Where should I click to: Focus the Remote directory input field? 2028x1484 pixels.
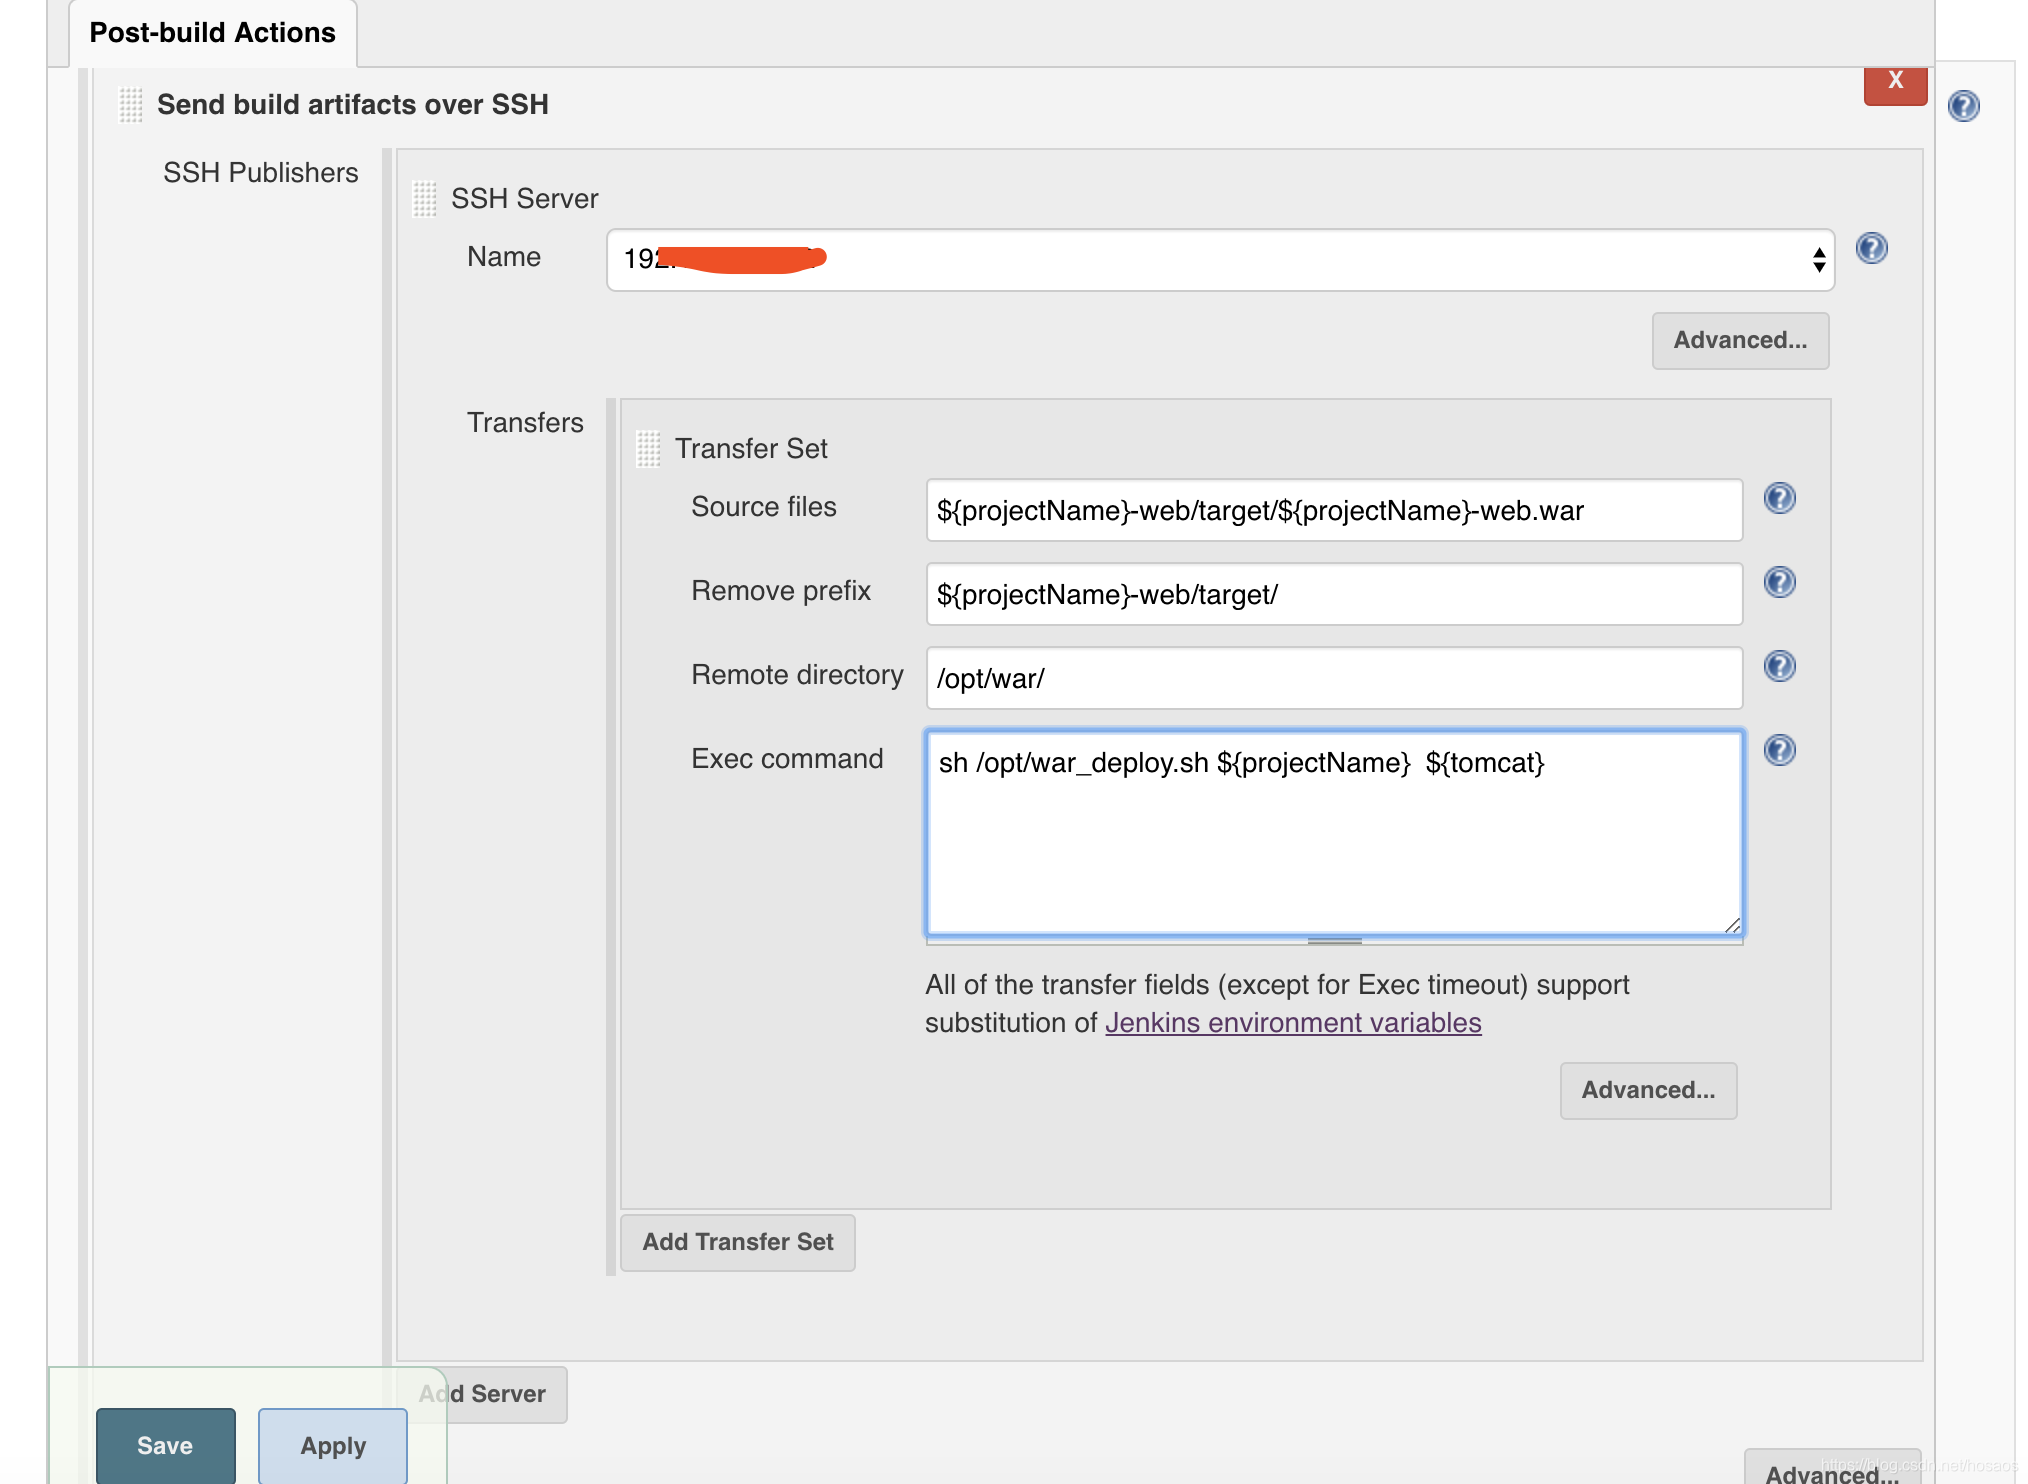[x=1334, y=678]
